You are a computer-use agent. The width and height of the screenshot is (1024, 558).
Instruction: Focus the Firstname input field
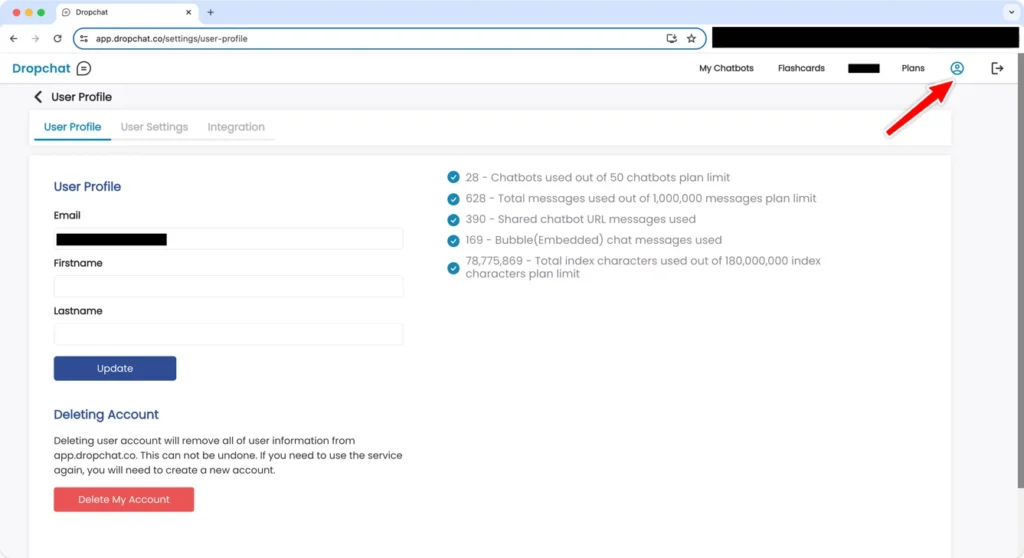228,287
